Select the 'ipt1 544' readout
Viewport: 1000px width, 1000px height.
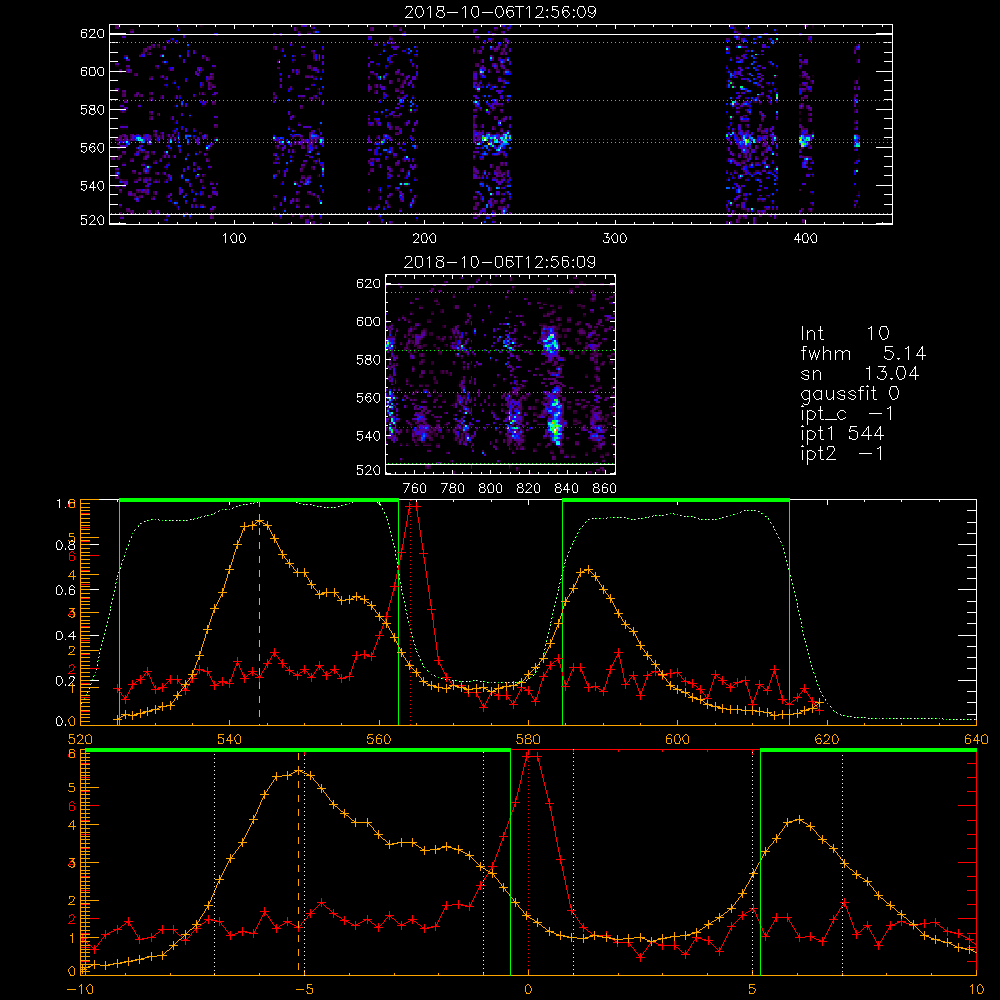click(842, 434)
